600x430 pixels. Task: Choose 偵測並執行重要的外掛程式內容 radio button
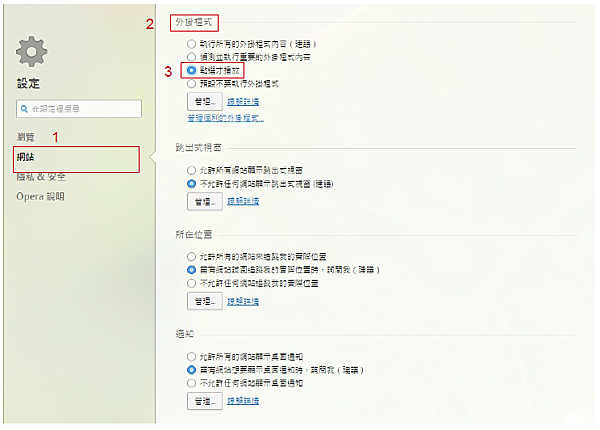tap(191, 57)
